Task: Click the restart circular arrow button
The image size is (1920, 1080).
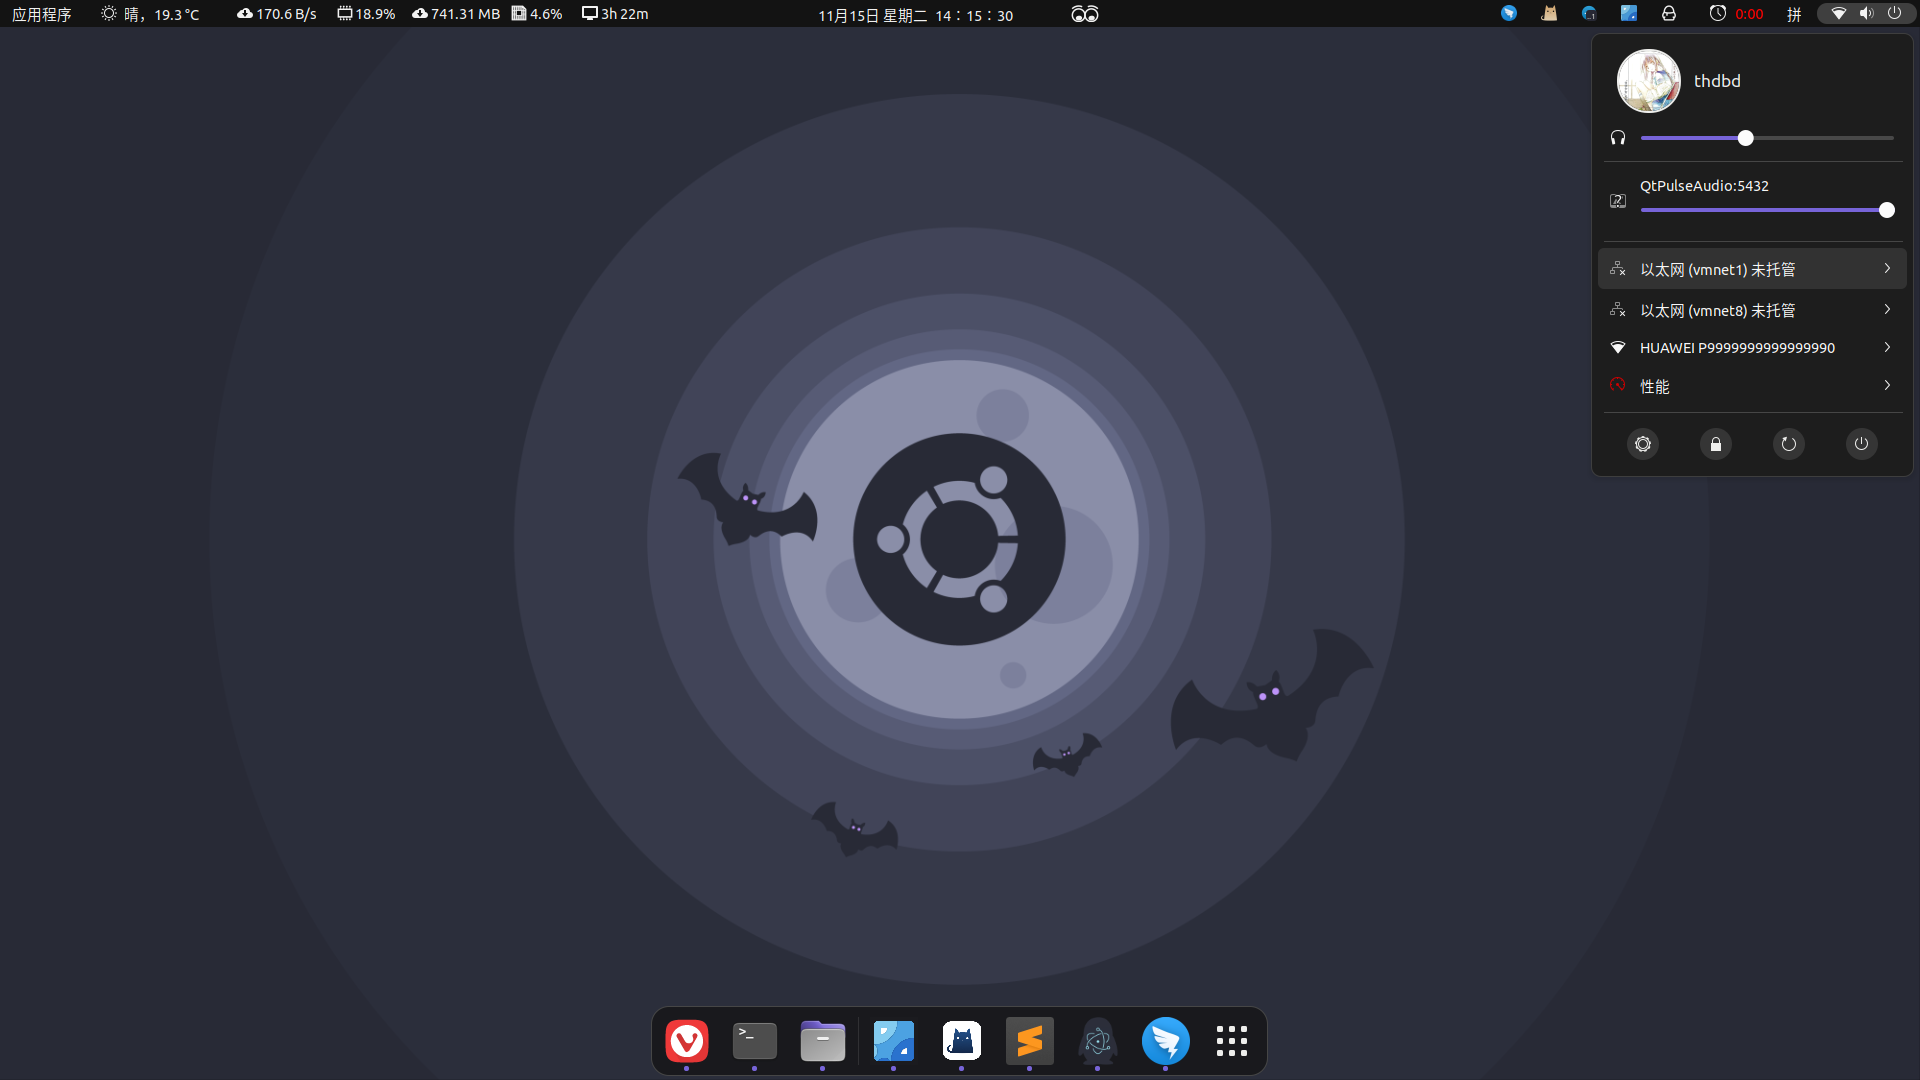Action: 1789,444
